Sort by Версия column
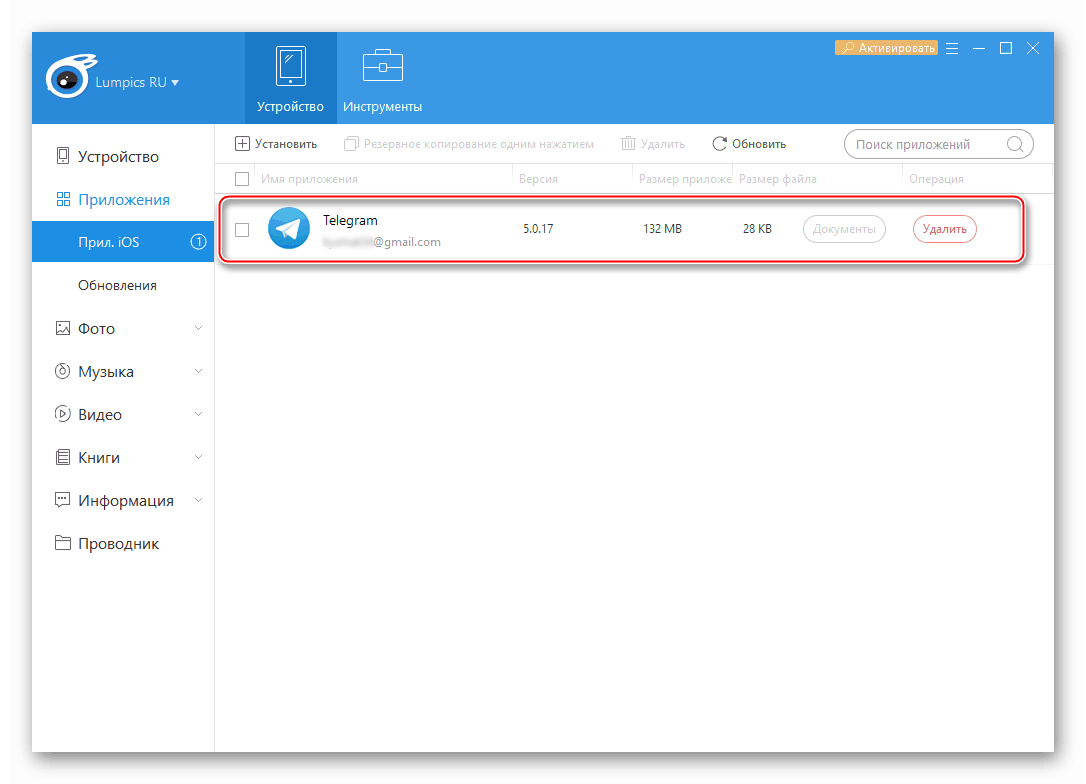1086x784 pixels. click(538, 179)
